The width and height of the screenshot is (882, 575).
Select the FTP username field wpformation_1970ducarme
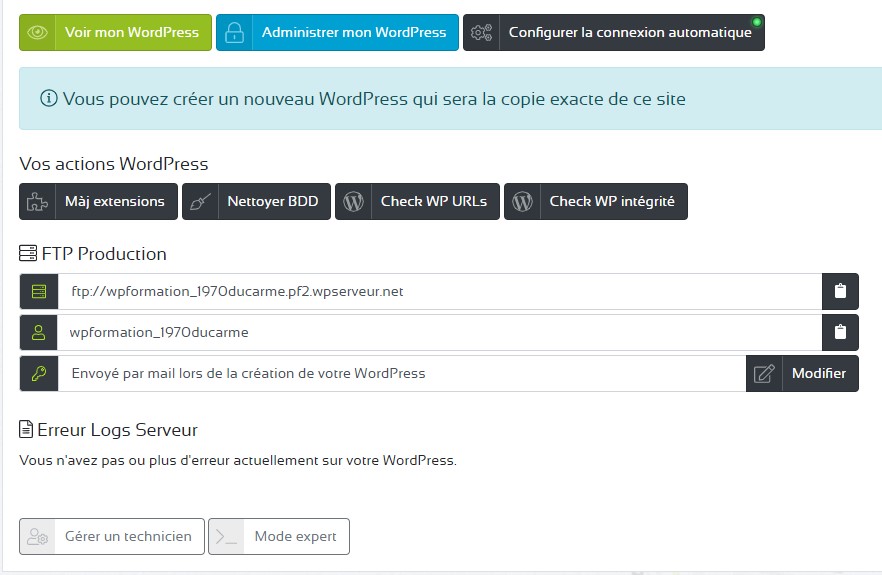click(438, 332)
